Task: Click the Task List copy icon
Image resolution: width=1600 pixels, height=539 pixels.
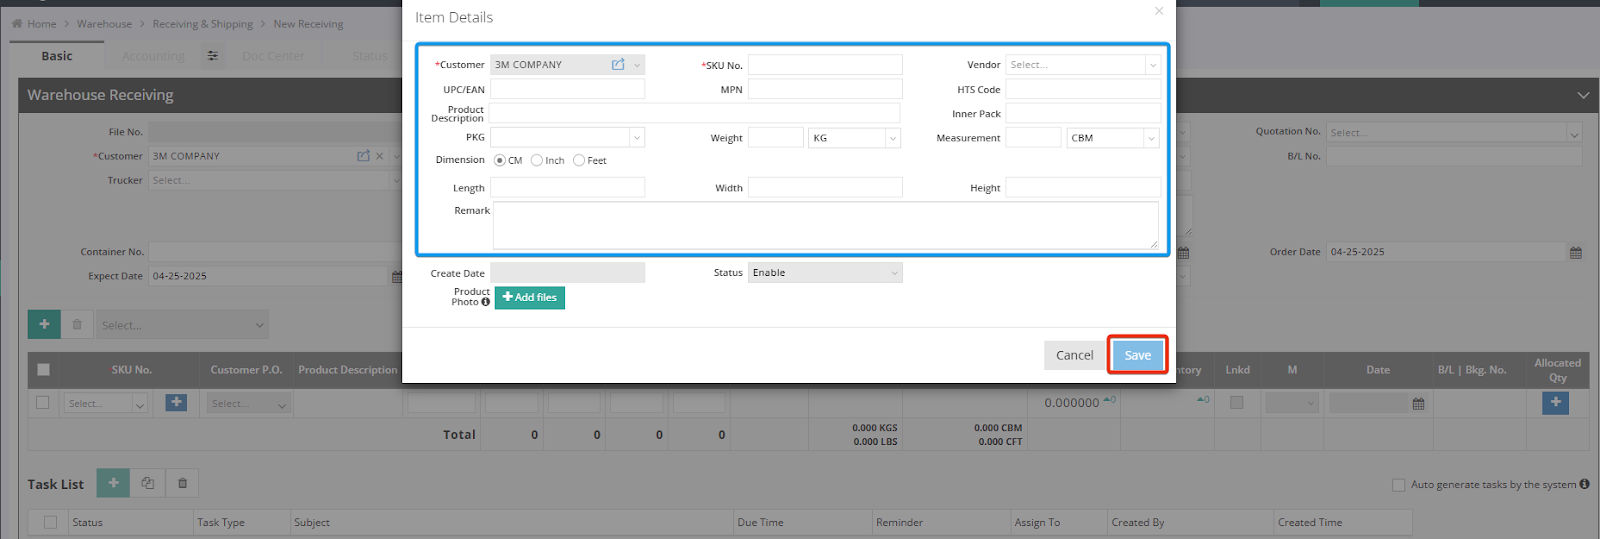Action: tap(148, 483)
